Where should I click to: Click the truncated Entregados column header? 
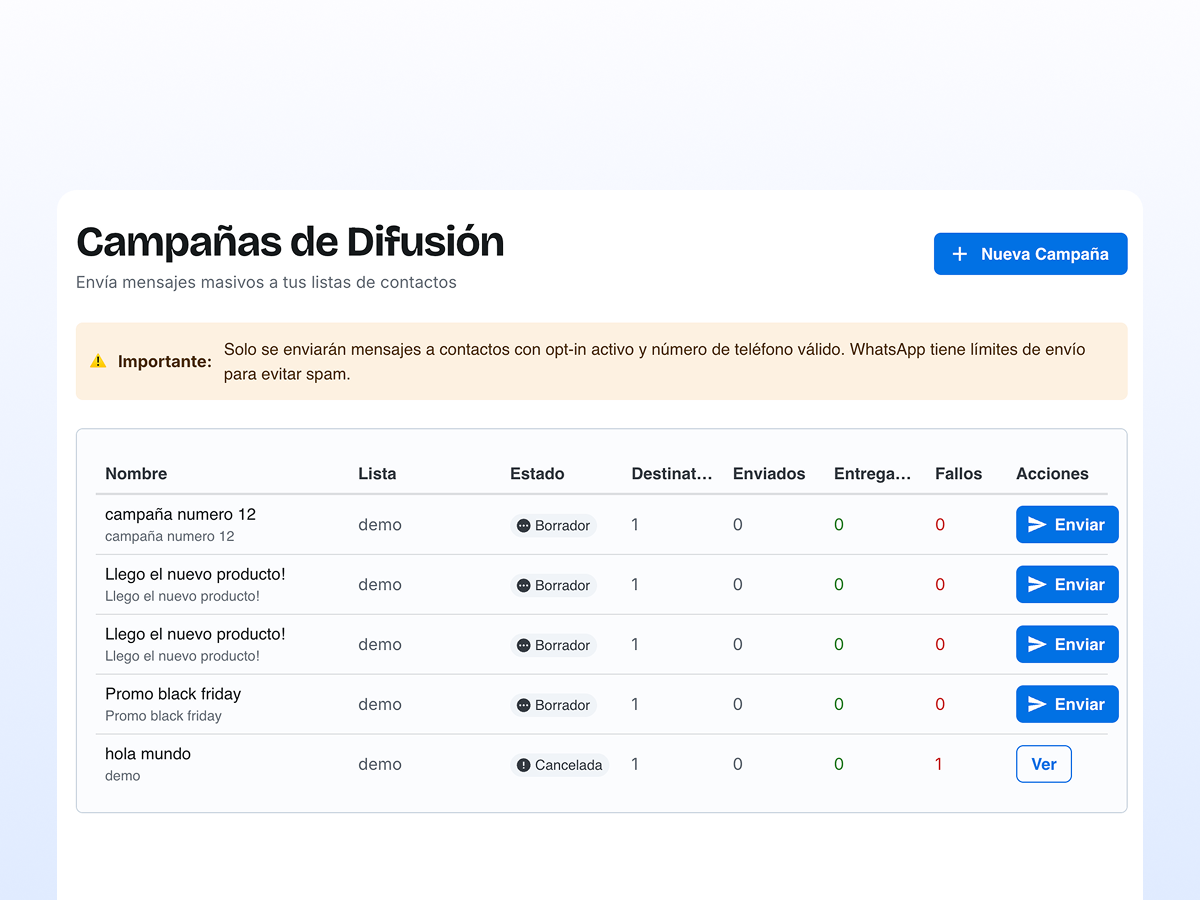tap(872, 474)
